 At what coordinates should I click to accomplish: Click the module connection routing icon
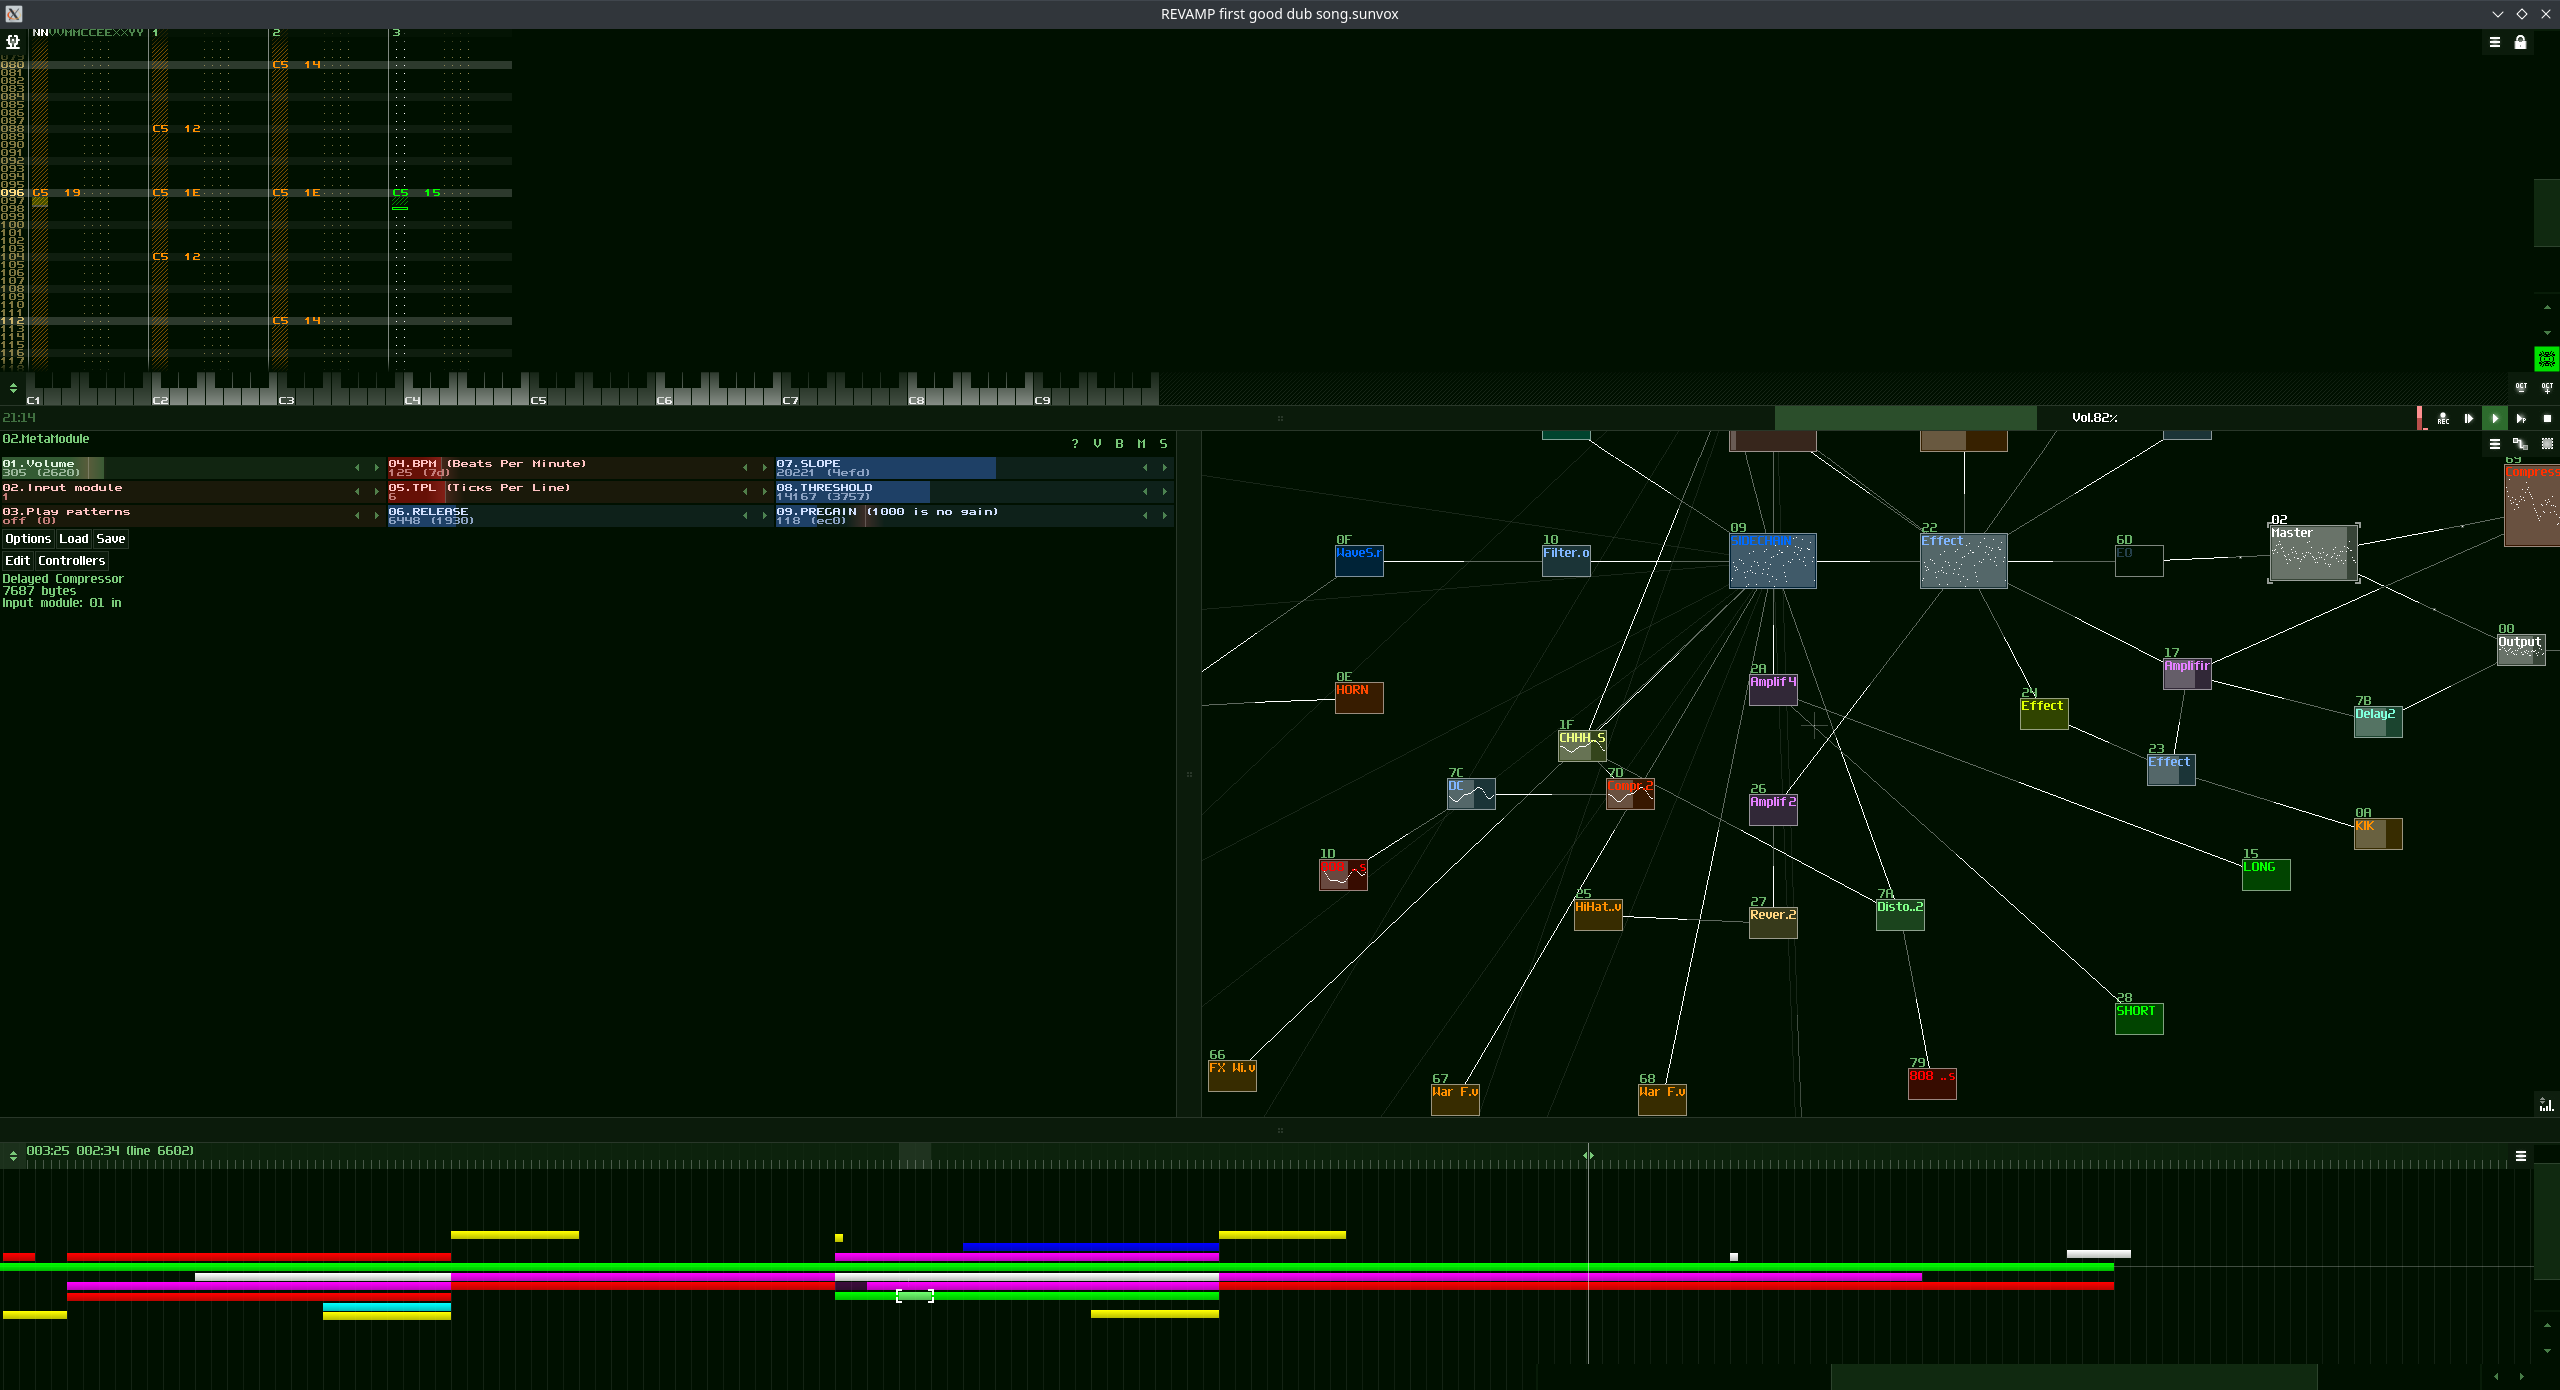[2520, 444]
